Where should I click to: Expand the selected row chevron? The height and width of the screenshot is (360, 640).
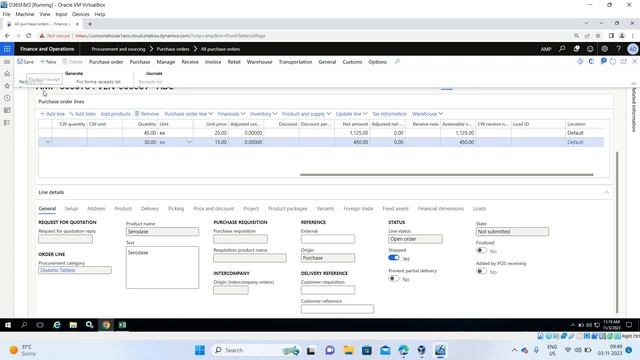point(47,142)
